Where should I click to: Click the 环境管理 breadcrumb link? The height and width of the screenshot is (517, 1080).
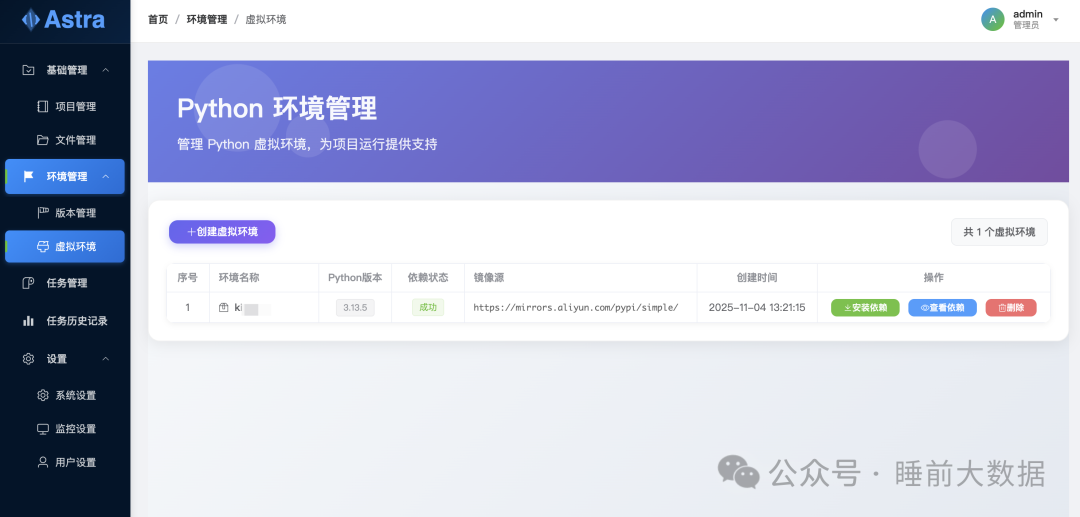click(207, 20)
